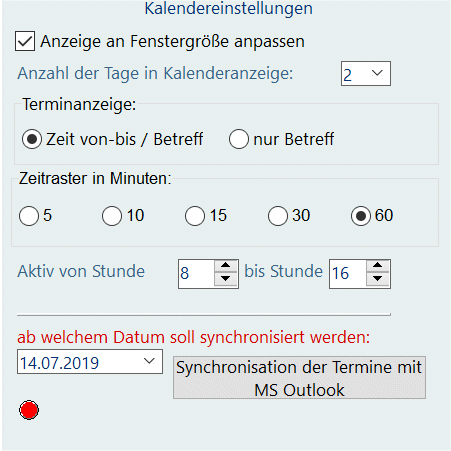Set Zeitraster to 5 minutes
The height and width of the screenshot is (451, 451).
coord(29,216)
